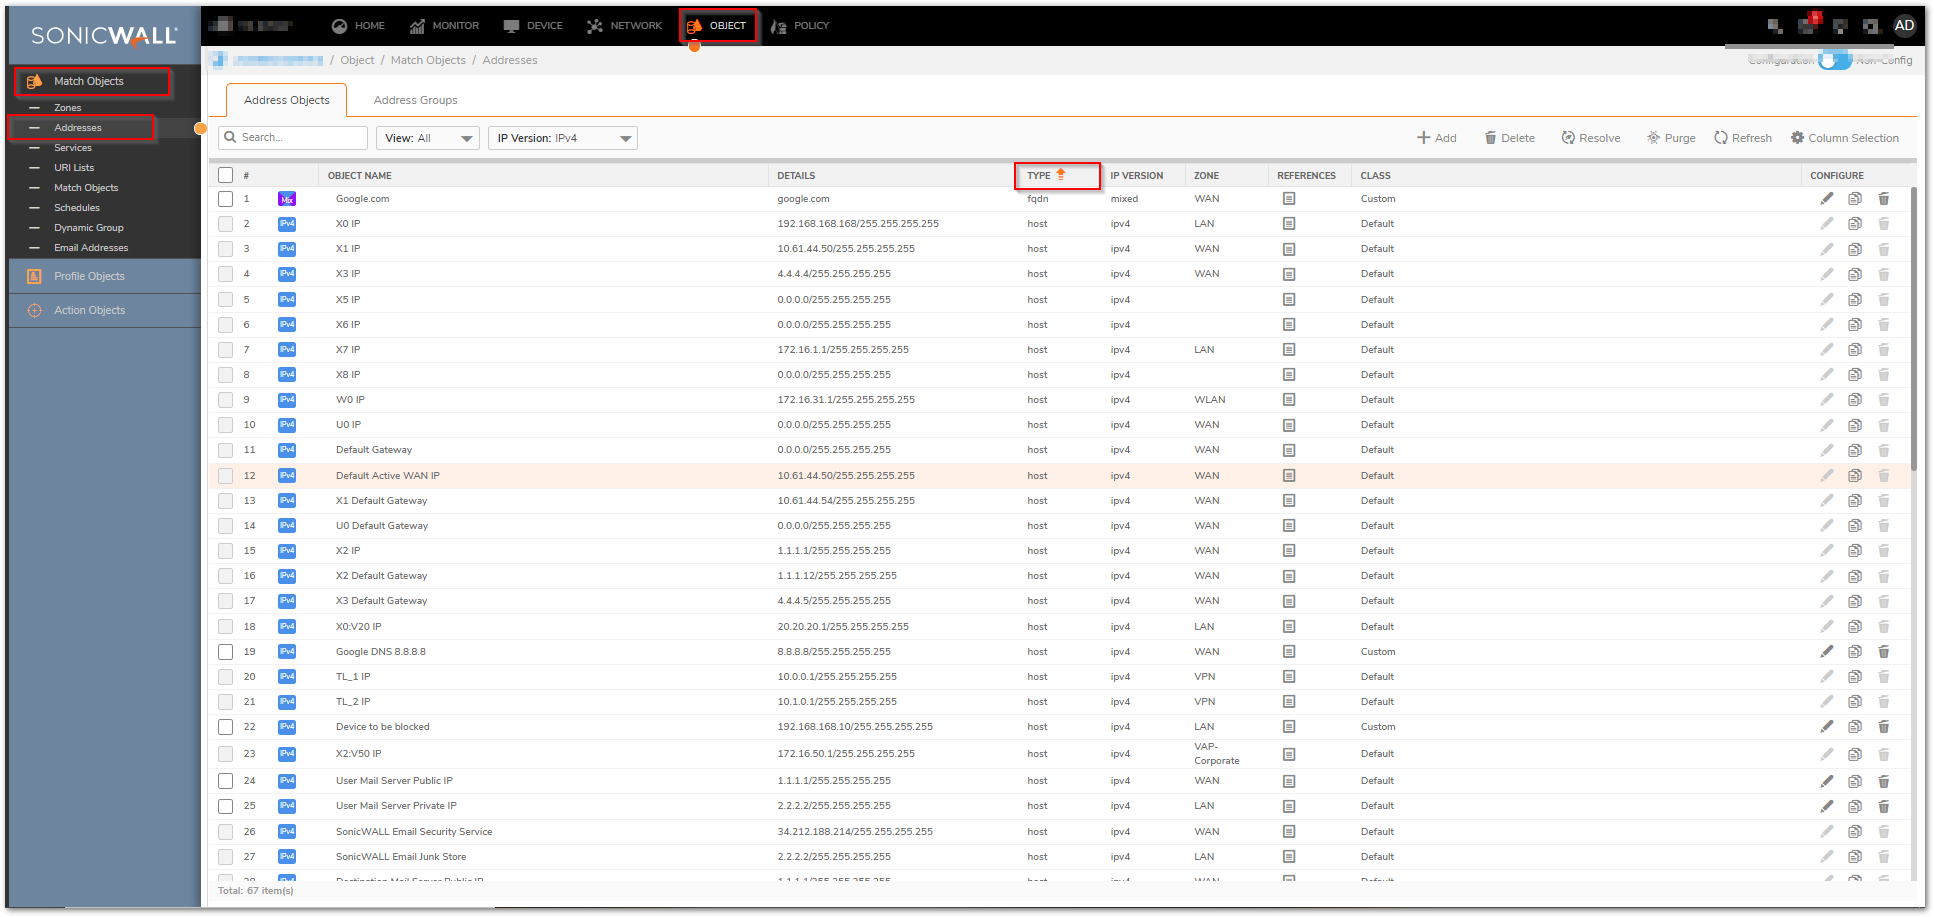Switch to Address Groups tab
1934x917 pixels.
click(415, 100)
